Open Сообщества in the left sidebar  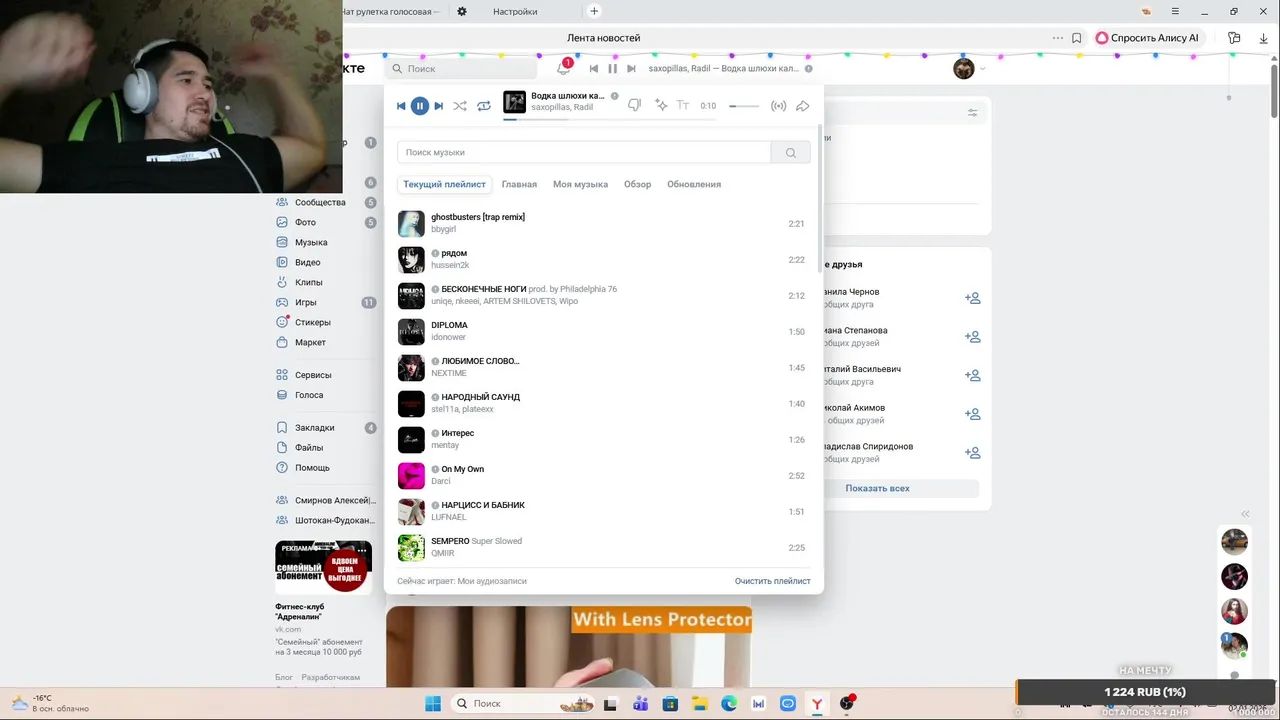point(320,202)
